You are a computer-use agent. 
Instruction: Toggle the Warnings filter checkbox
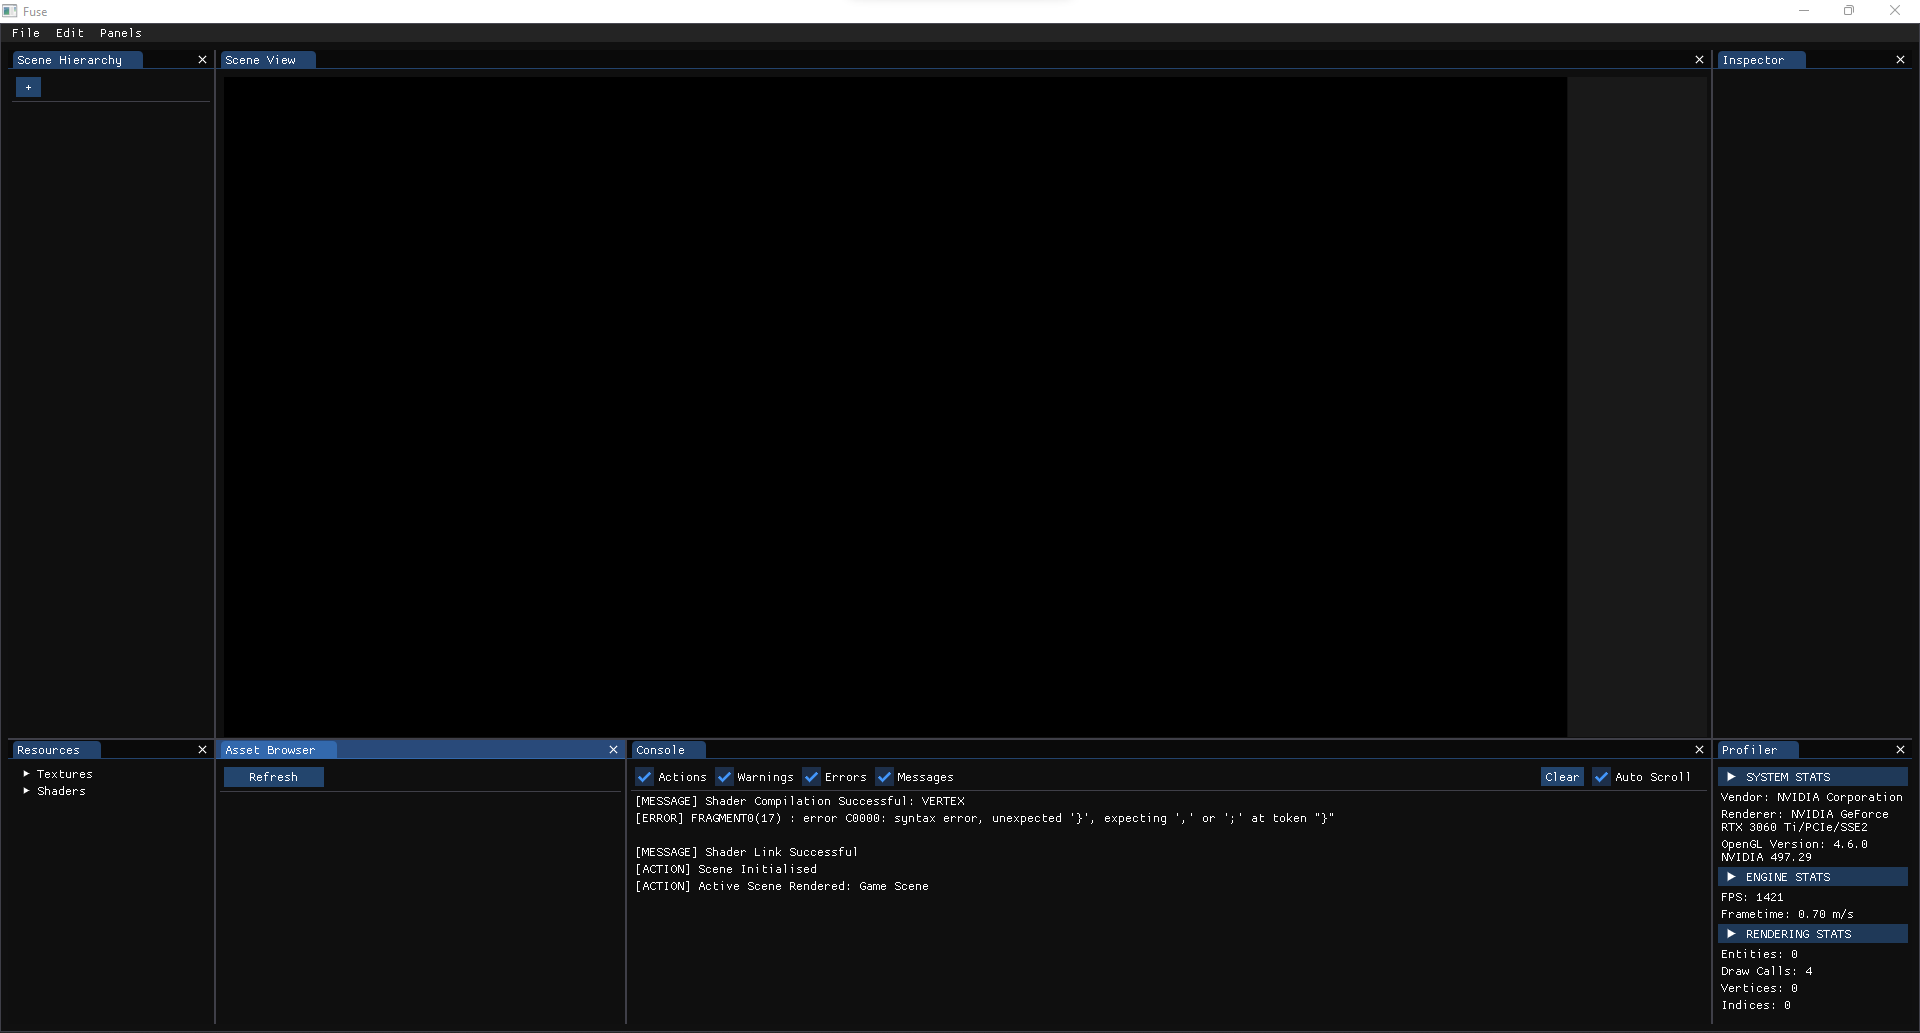click(724, 777)
